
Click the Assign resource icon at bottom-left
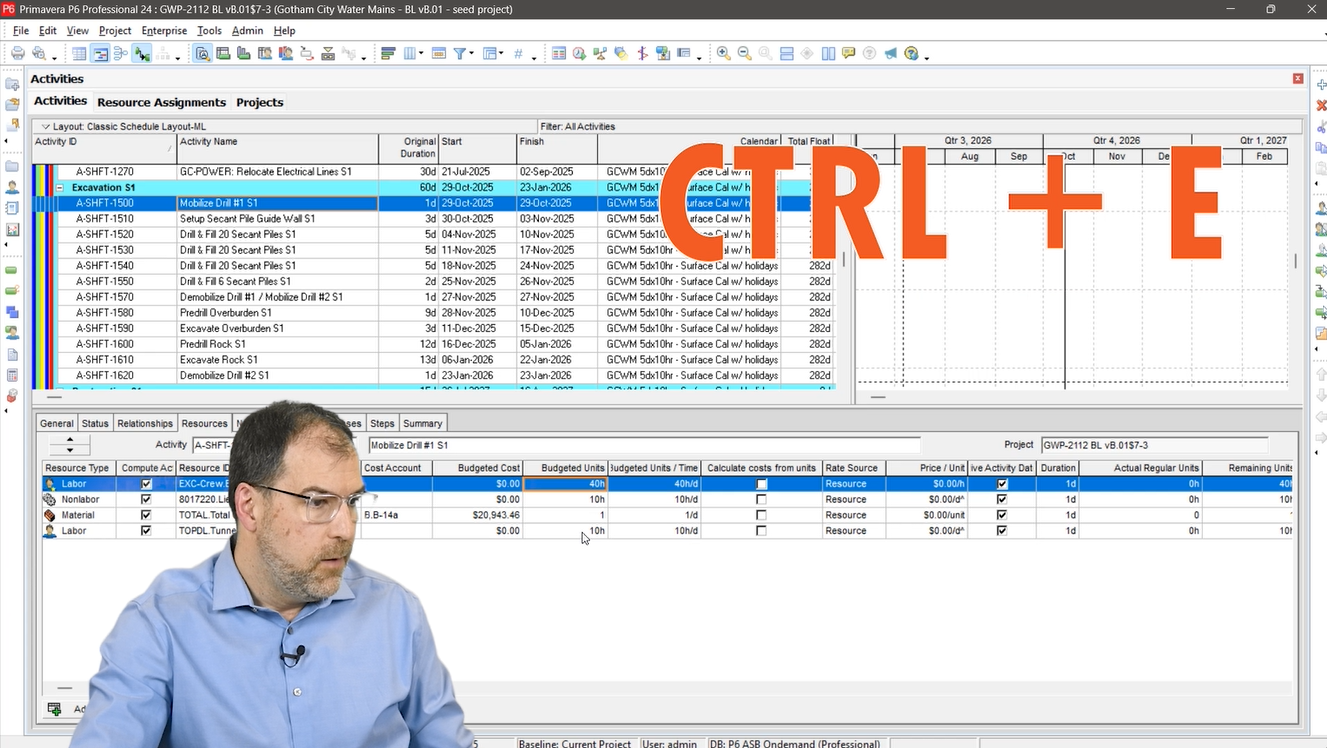[x=54, y=709]
